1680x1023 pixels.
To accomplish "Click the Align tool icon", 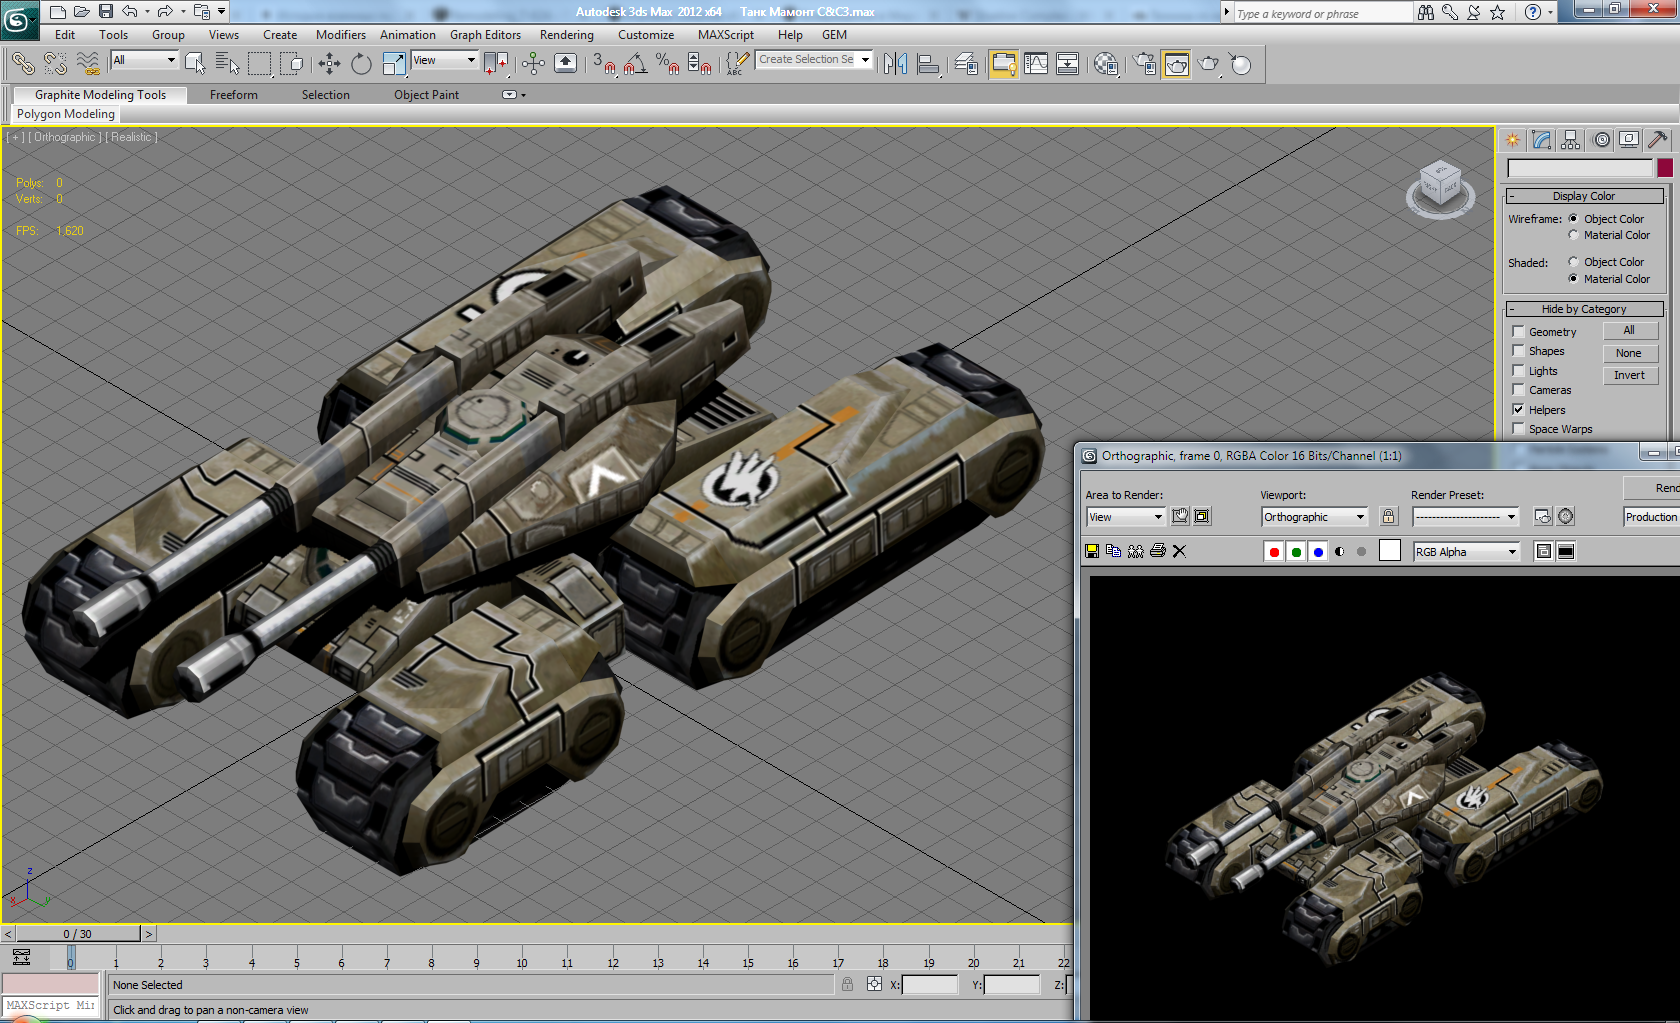I will pyautogui.click(x=928, y=64).
